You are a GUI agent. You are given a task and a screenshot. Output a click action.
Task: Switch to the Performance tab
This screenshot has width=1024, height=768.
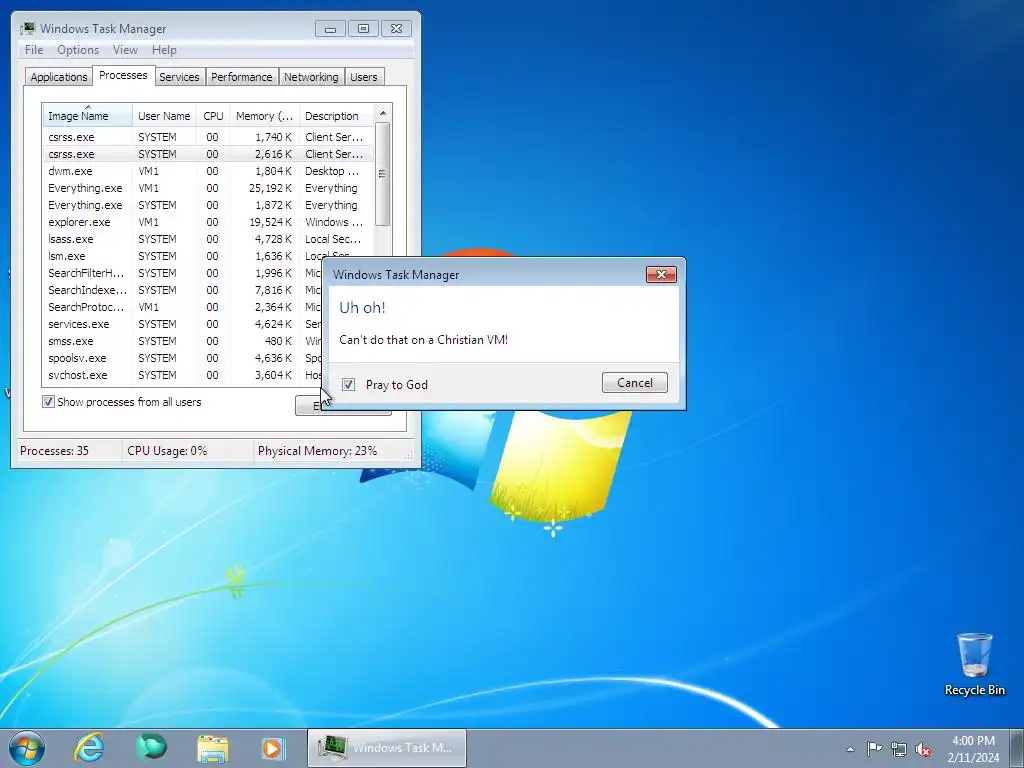click(242, 77)
